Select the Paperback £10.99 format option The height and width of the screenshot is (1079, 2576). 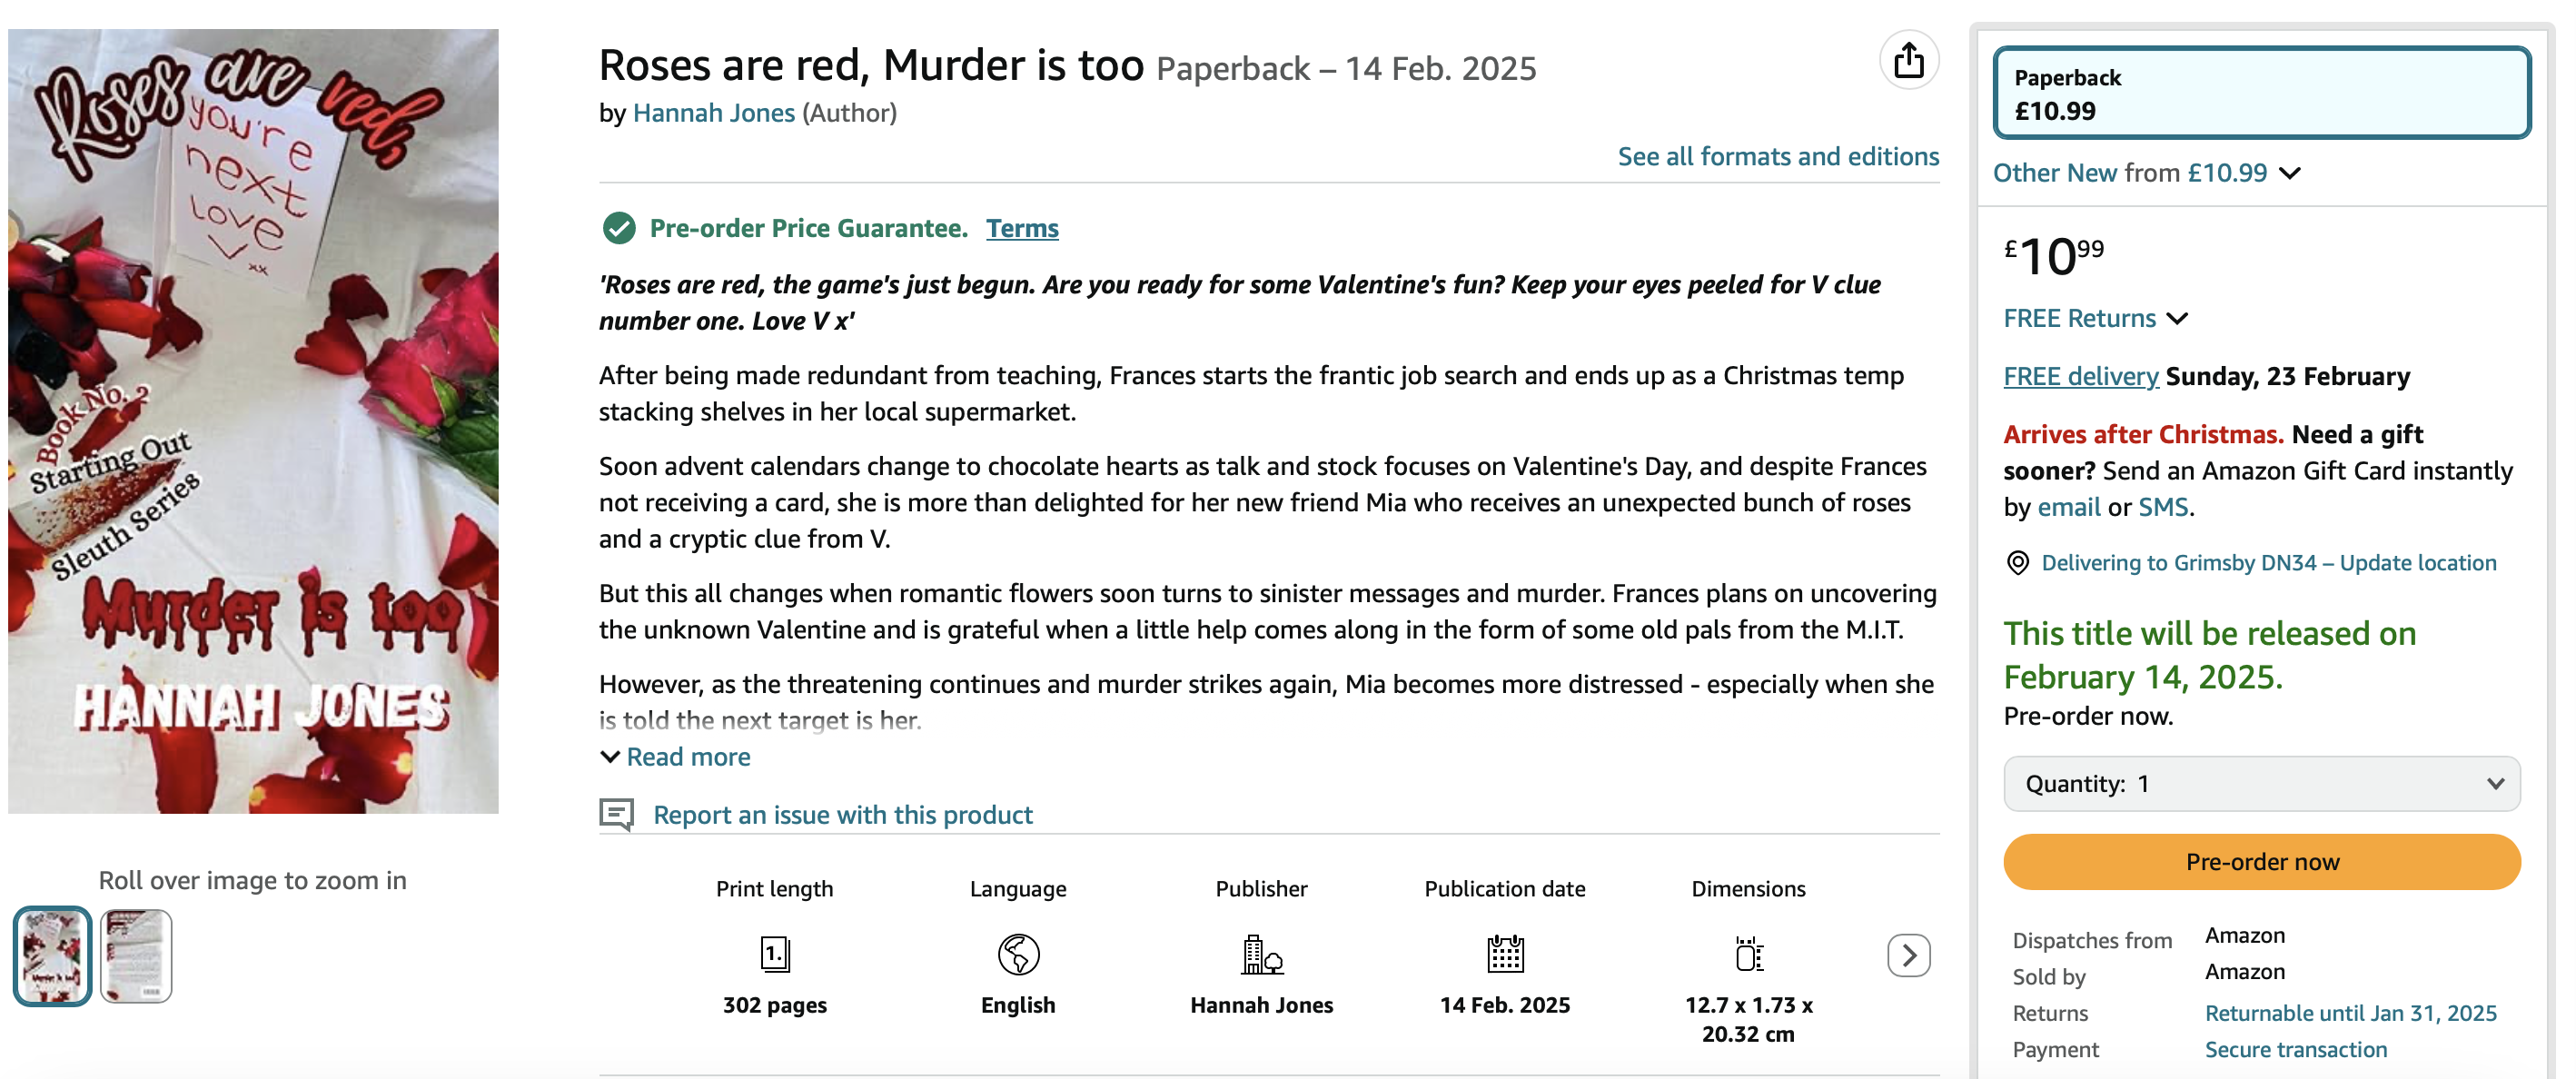tap(2261, 93)
